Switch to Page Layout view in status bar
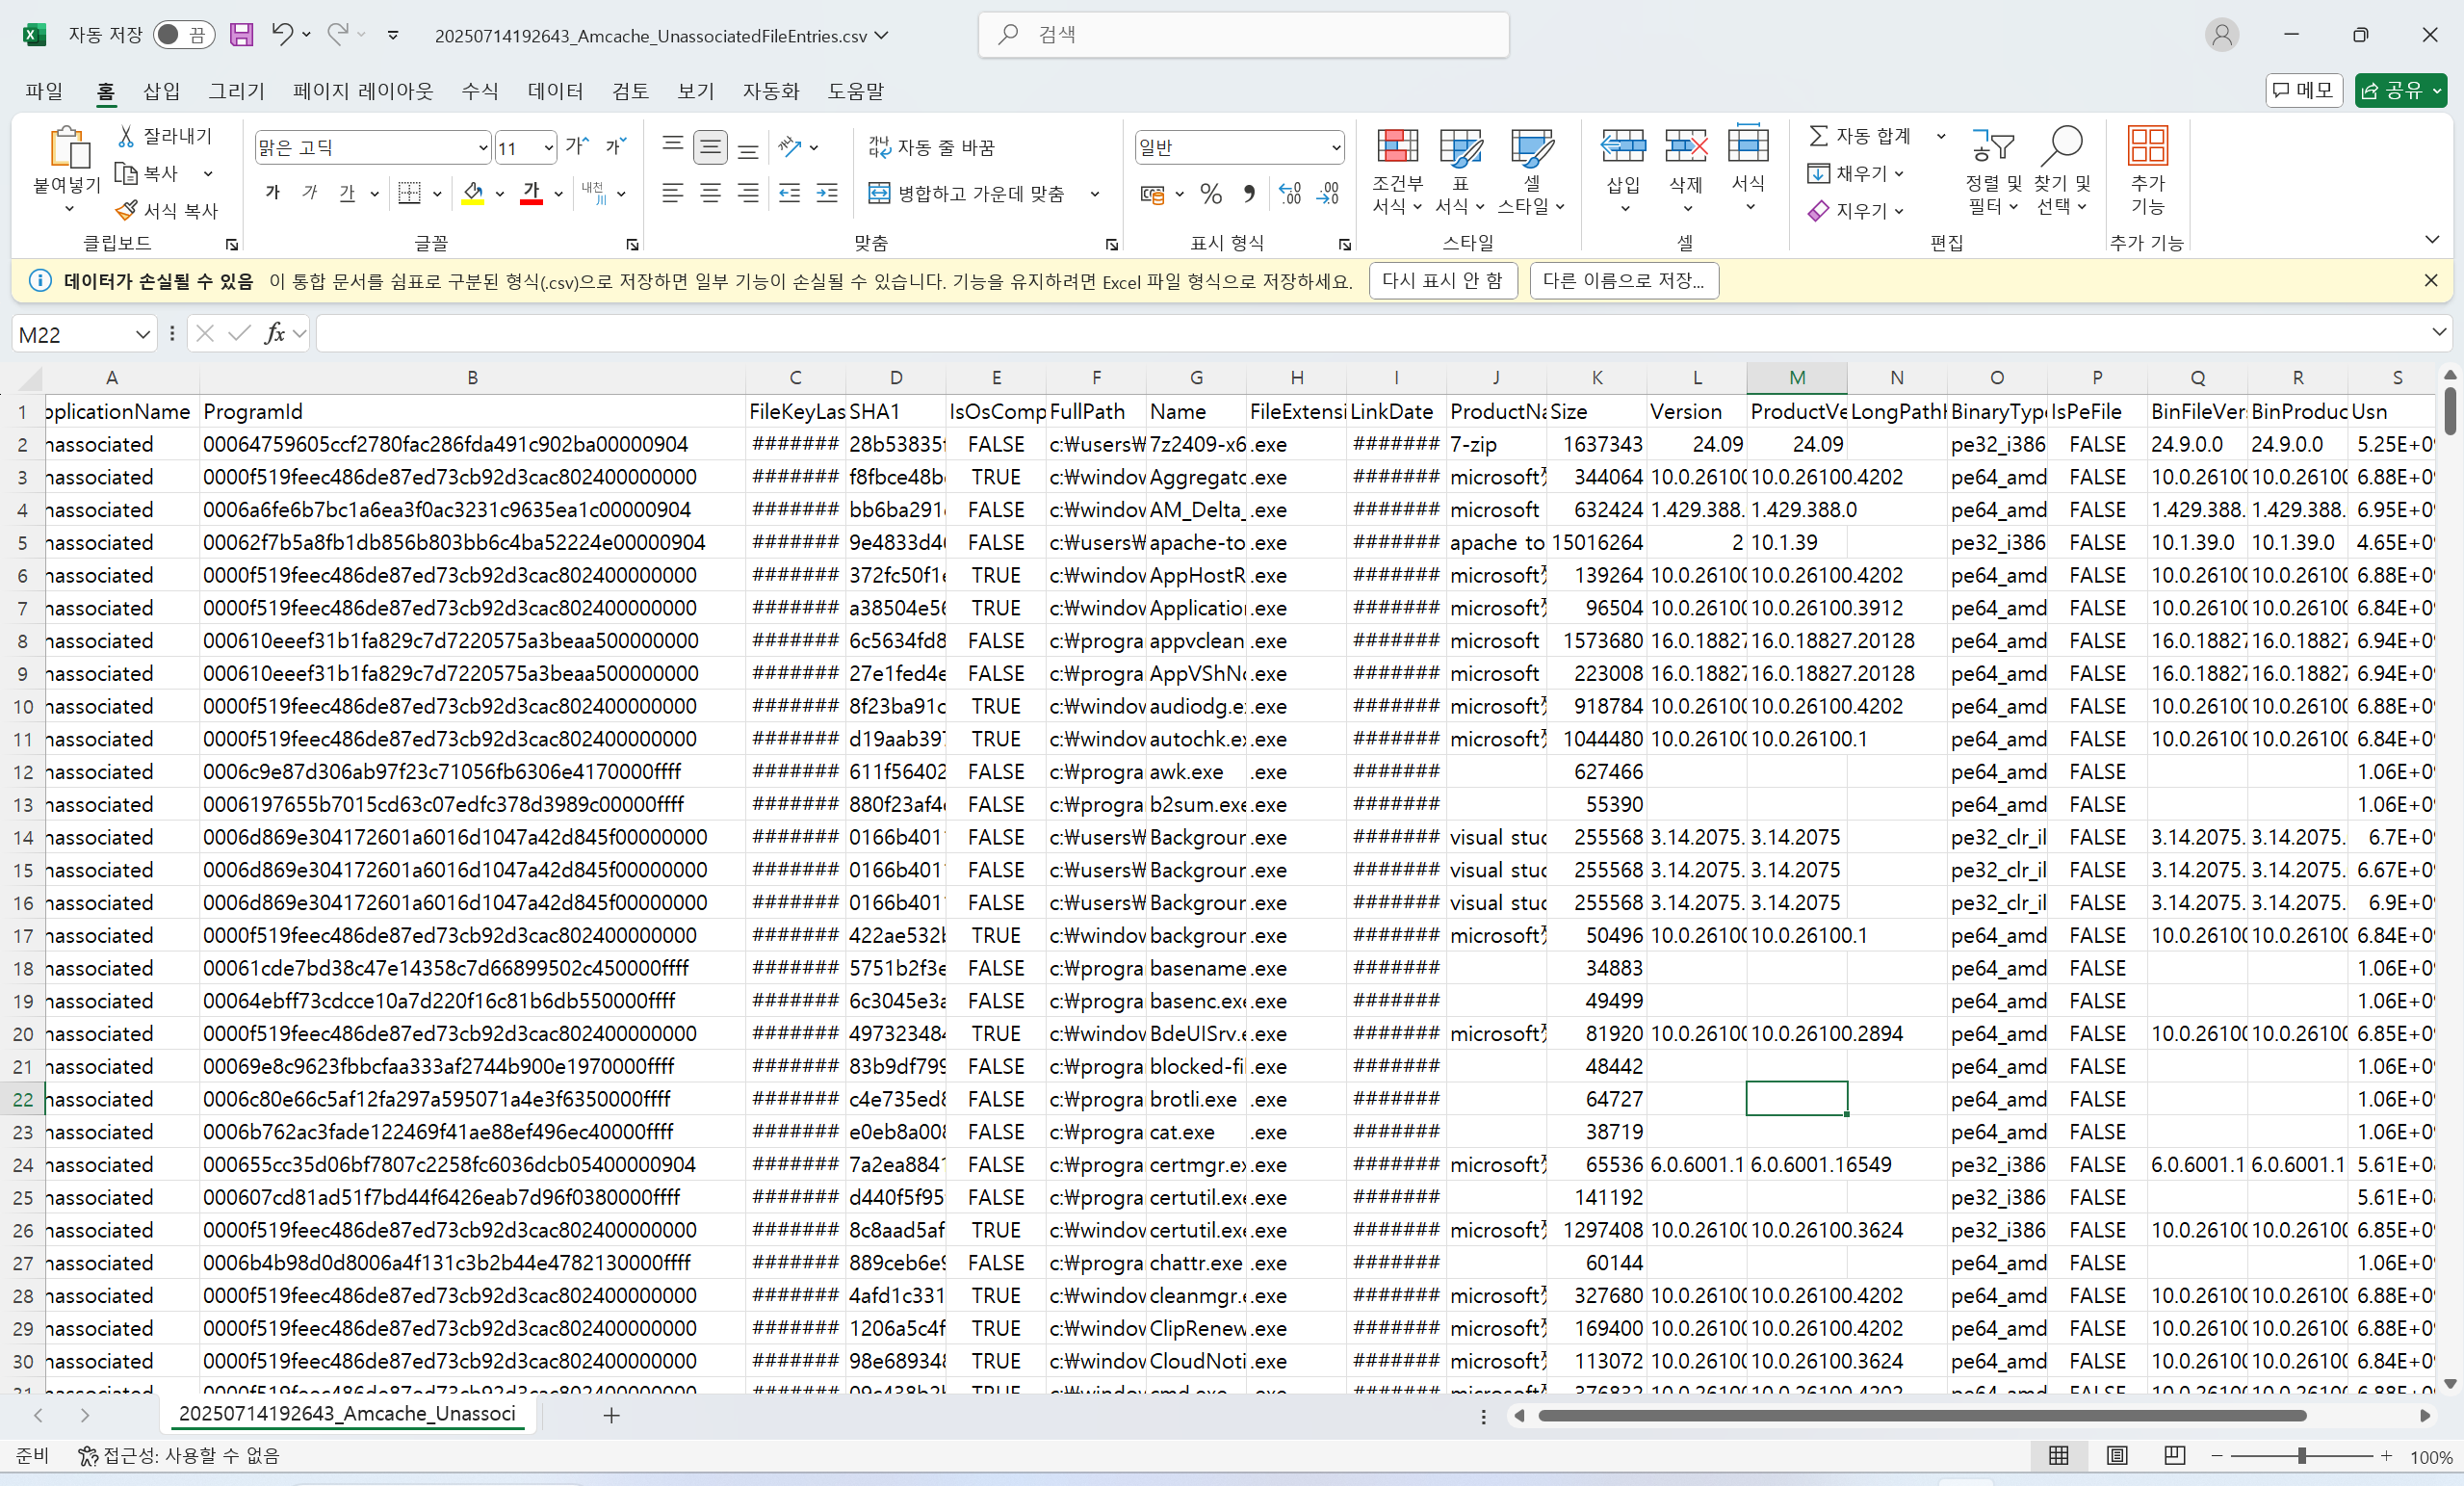The height and width of the screenshot is (1486, 2464). tap(2116, 1456)
